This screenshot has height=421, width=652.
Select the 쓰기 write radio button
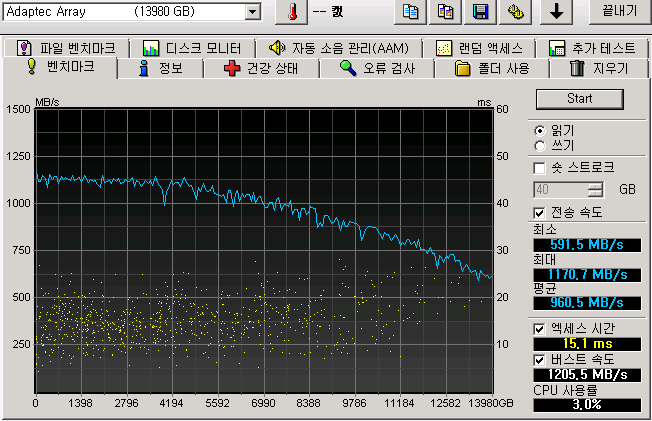point(540,146)
